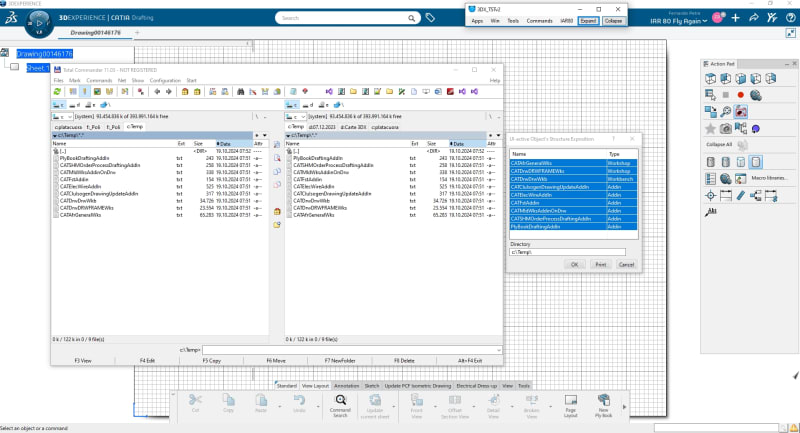
Task: Open dropdown arrow next to Undo
Action: pyautogui.click(x=318, y=406)
